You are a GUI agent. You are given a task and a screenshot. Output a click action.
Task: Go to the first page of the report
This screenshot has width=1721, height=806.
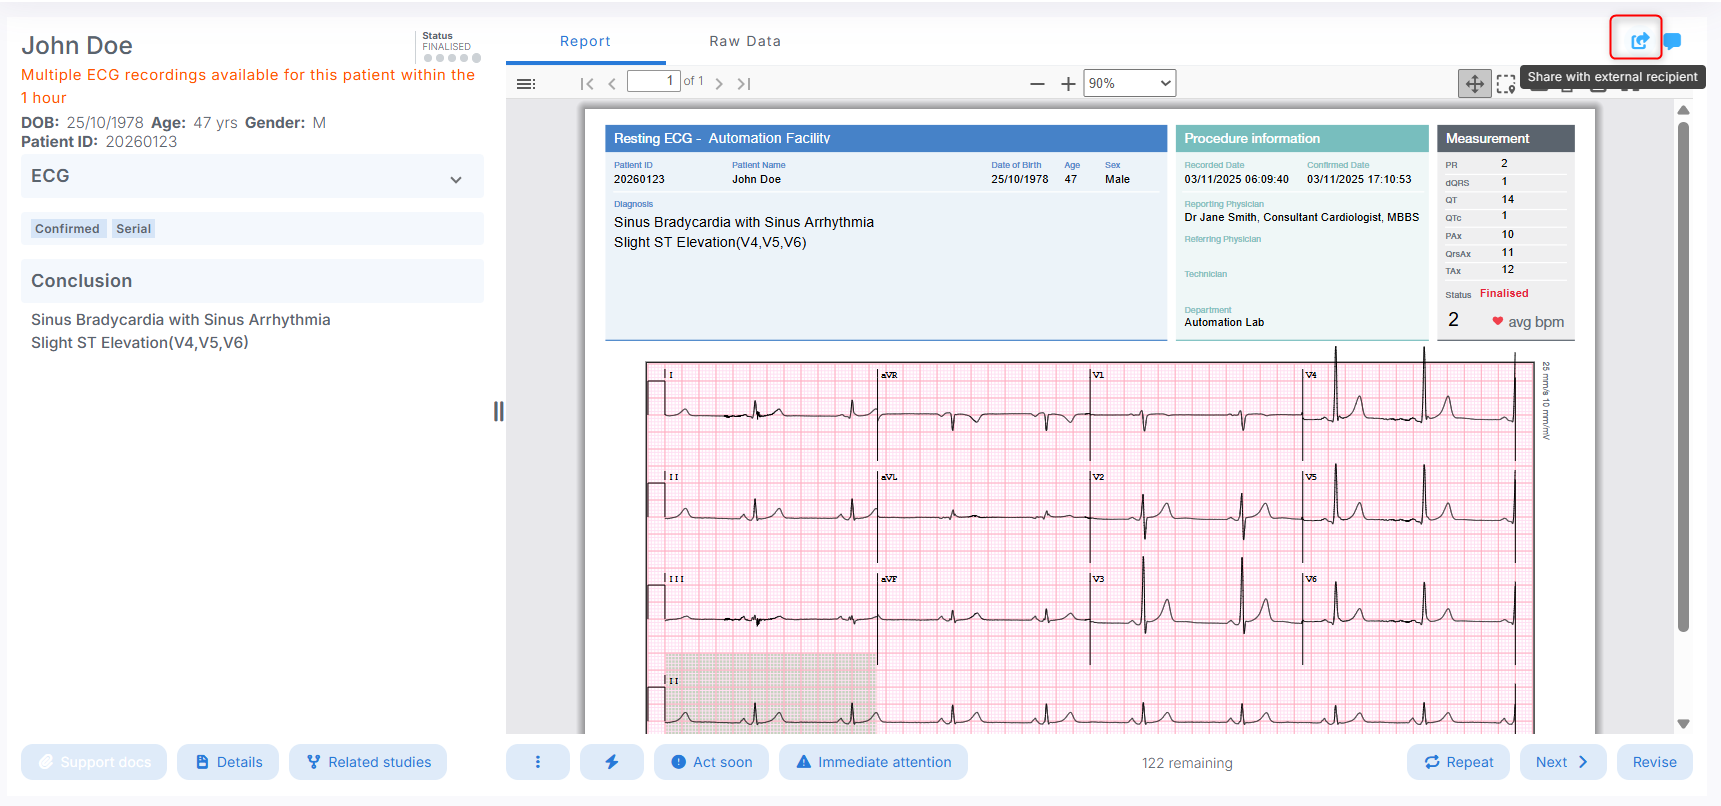click(x=587, y=84)
